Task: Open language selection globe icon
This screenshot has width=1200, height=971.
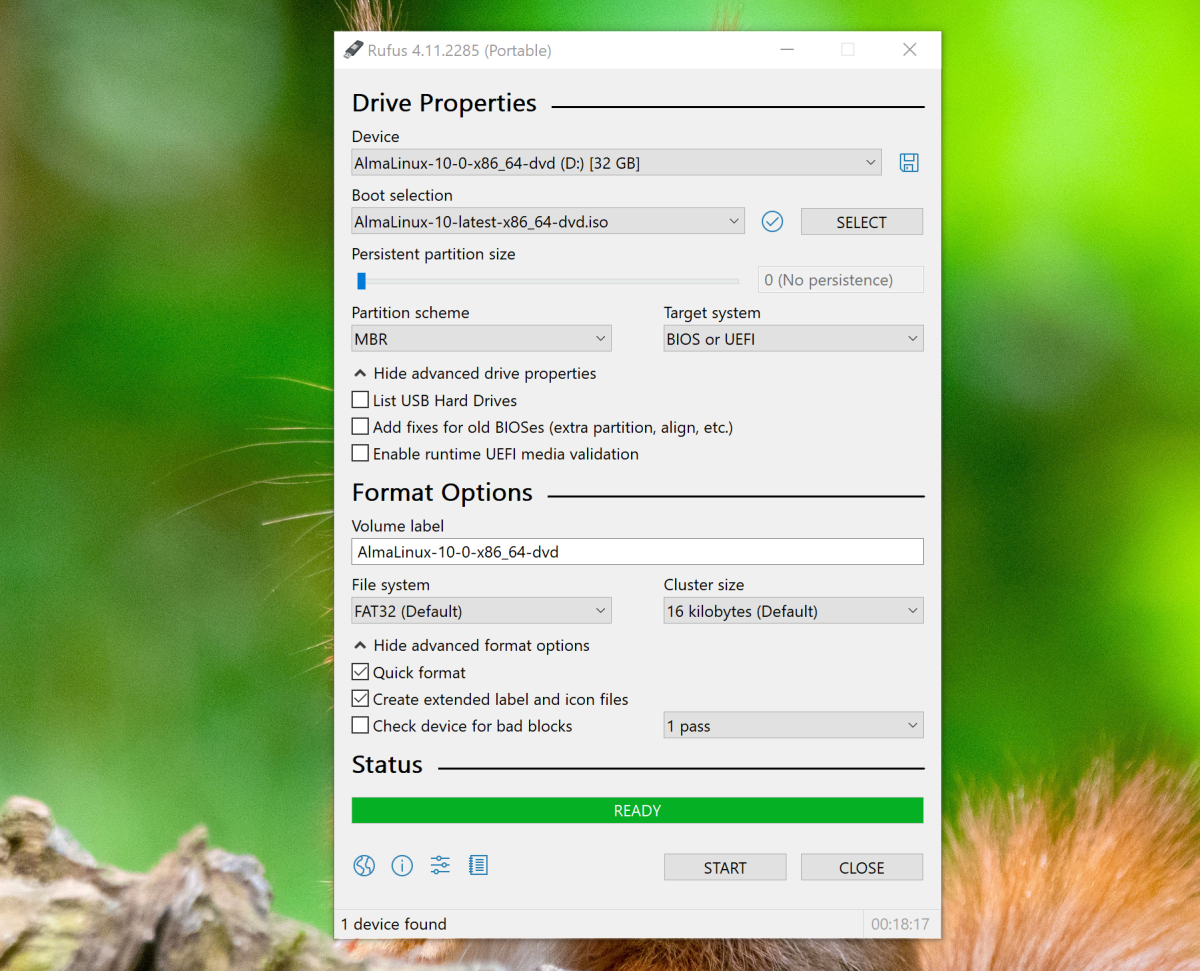Action: pos(364,866)
